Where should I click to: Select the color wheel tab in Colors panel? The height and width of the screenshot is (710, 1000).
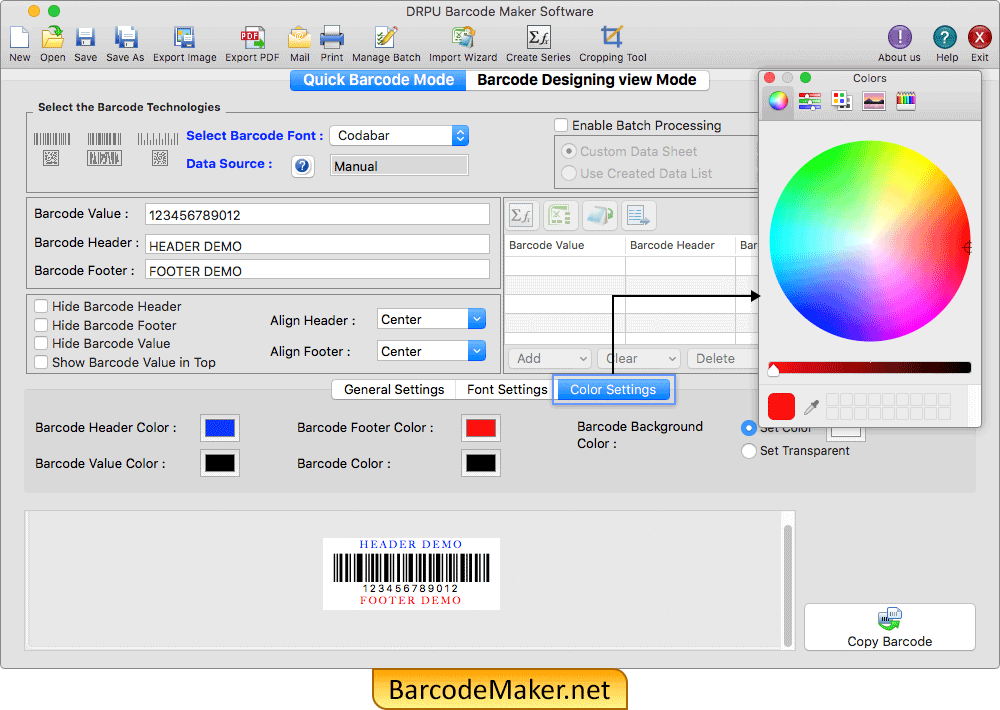click(778, 101)
